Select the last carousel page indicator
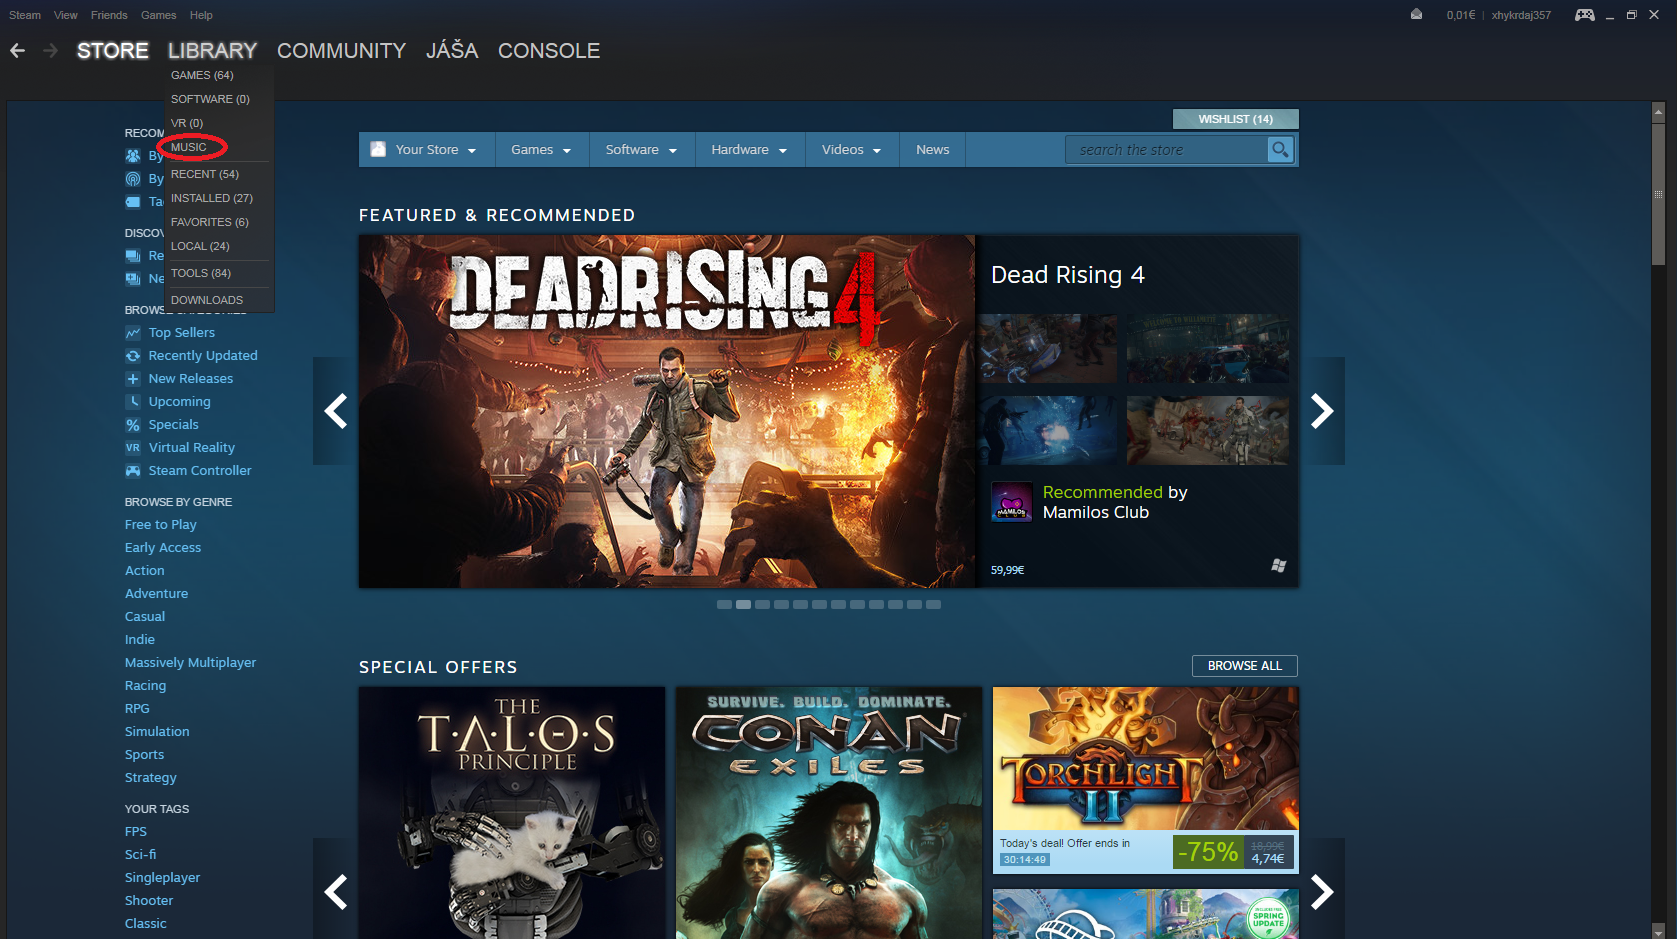Image resolution: width=1677 pixels, height=939 pixels. [933, 605]
